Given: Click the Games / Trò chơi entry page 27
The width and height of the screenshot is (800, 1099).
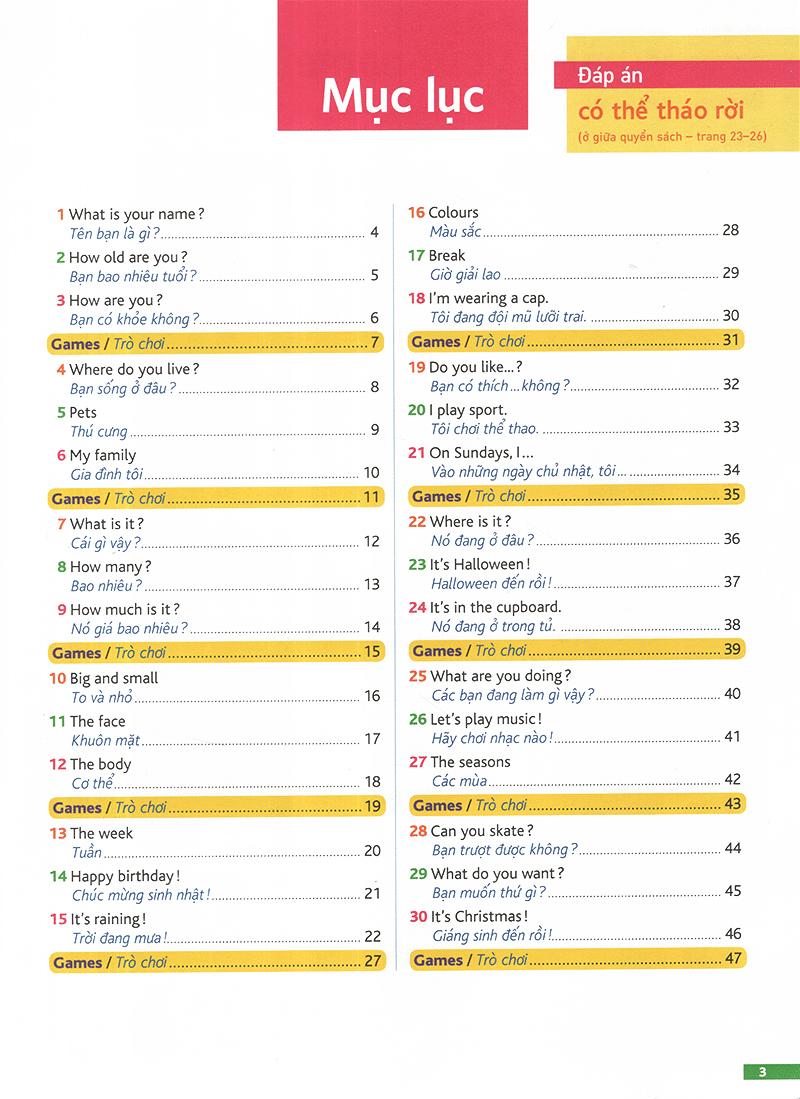Looking at the screenshot, I should 217,962.
